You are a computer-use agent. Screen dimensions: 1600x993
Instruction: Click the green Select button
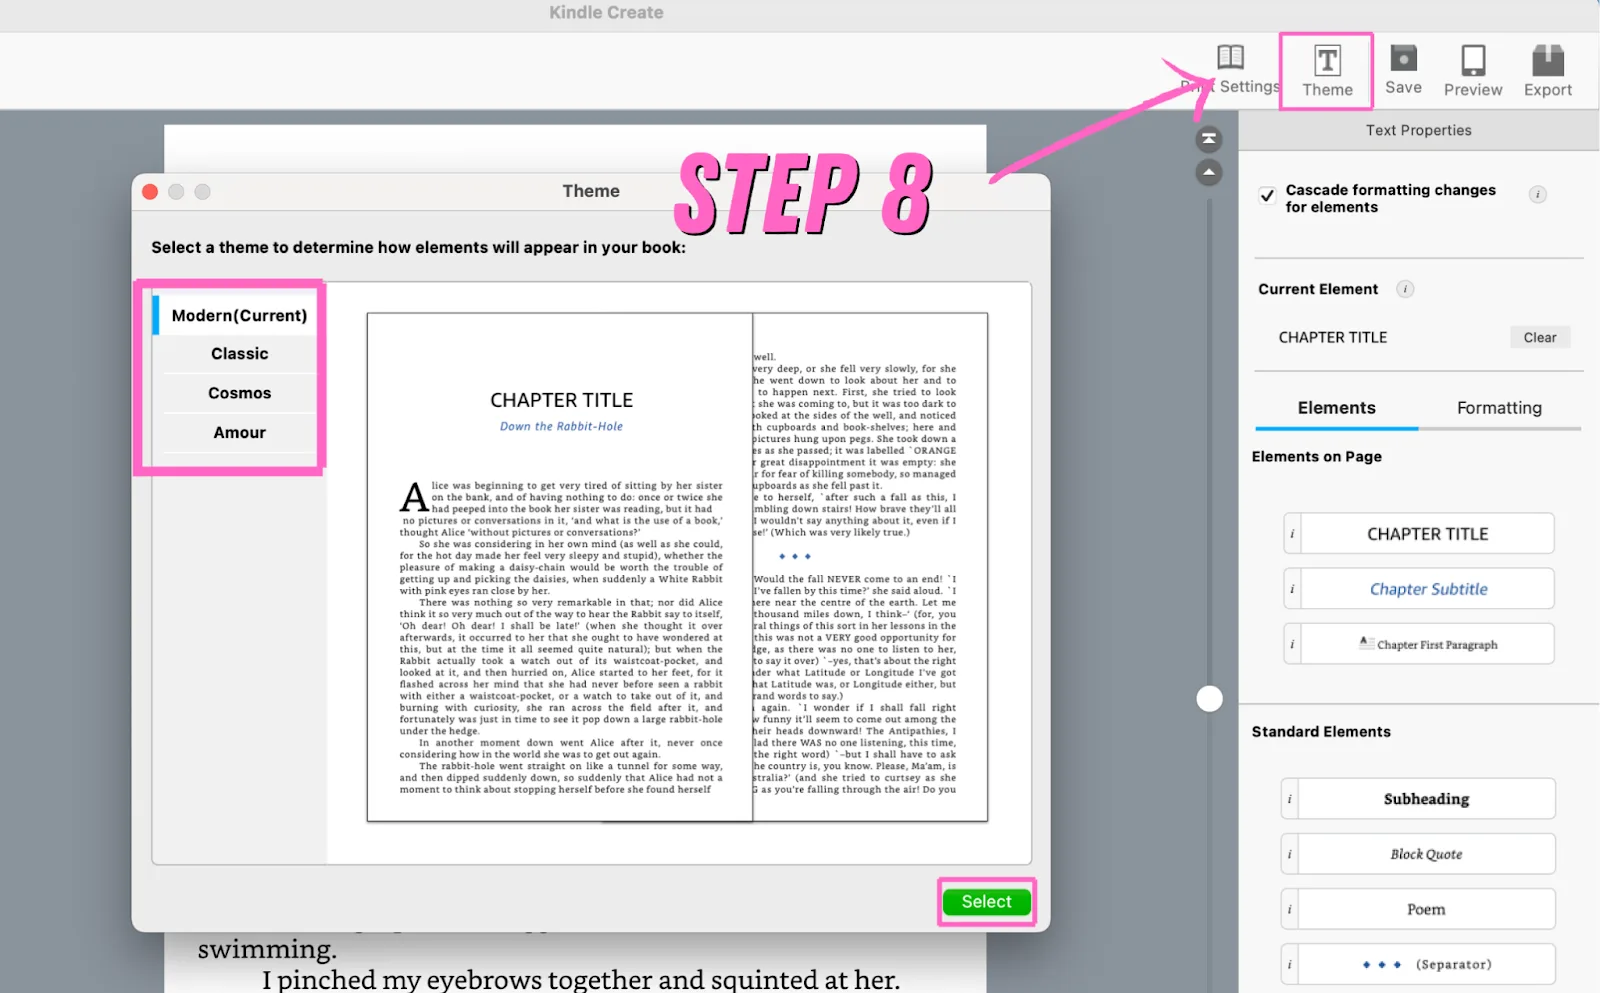(986, 902)
